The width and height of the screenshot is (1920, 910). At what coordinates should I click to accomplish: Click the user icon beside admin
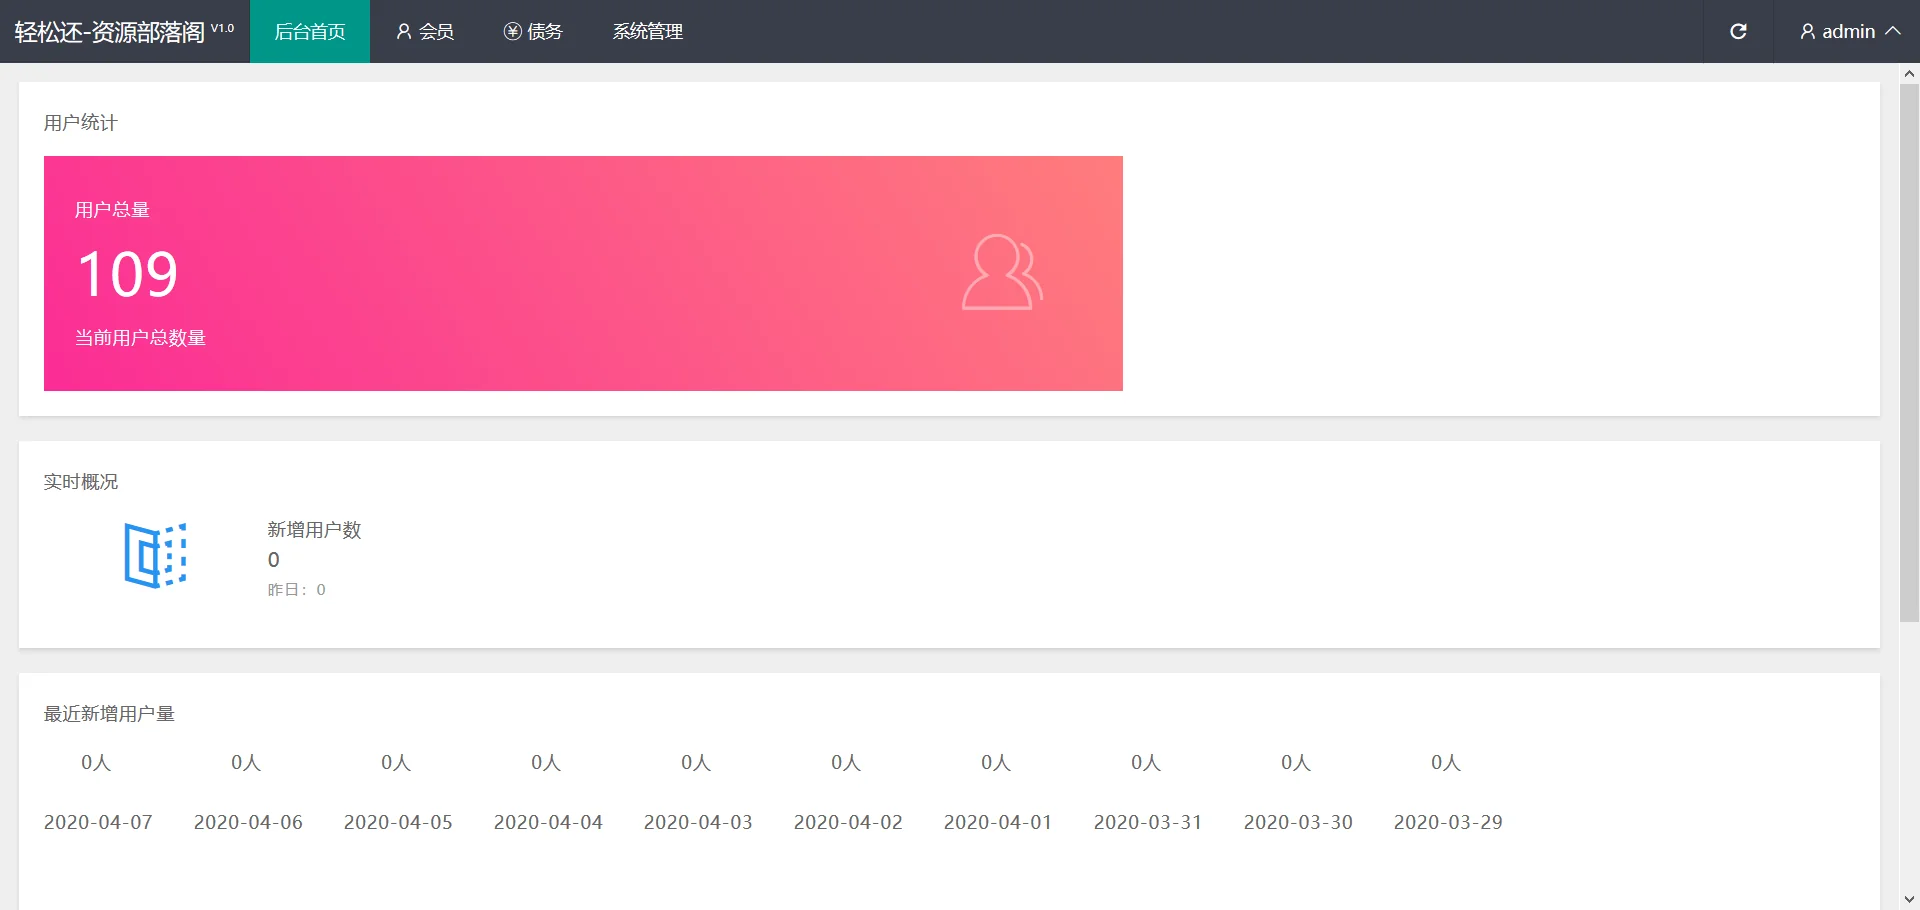coord(1807,32)
